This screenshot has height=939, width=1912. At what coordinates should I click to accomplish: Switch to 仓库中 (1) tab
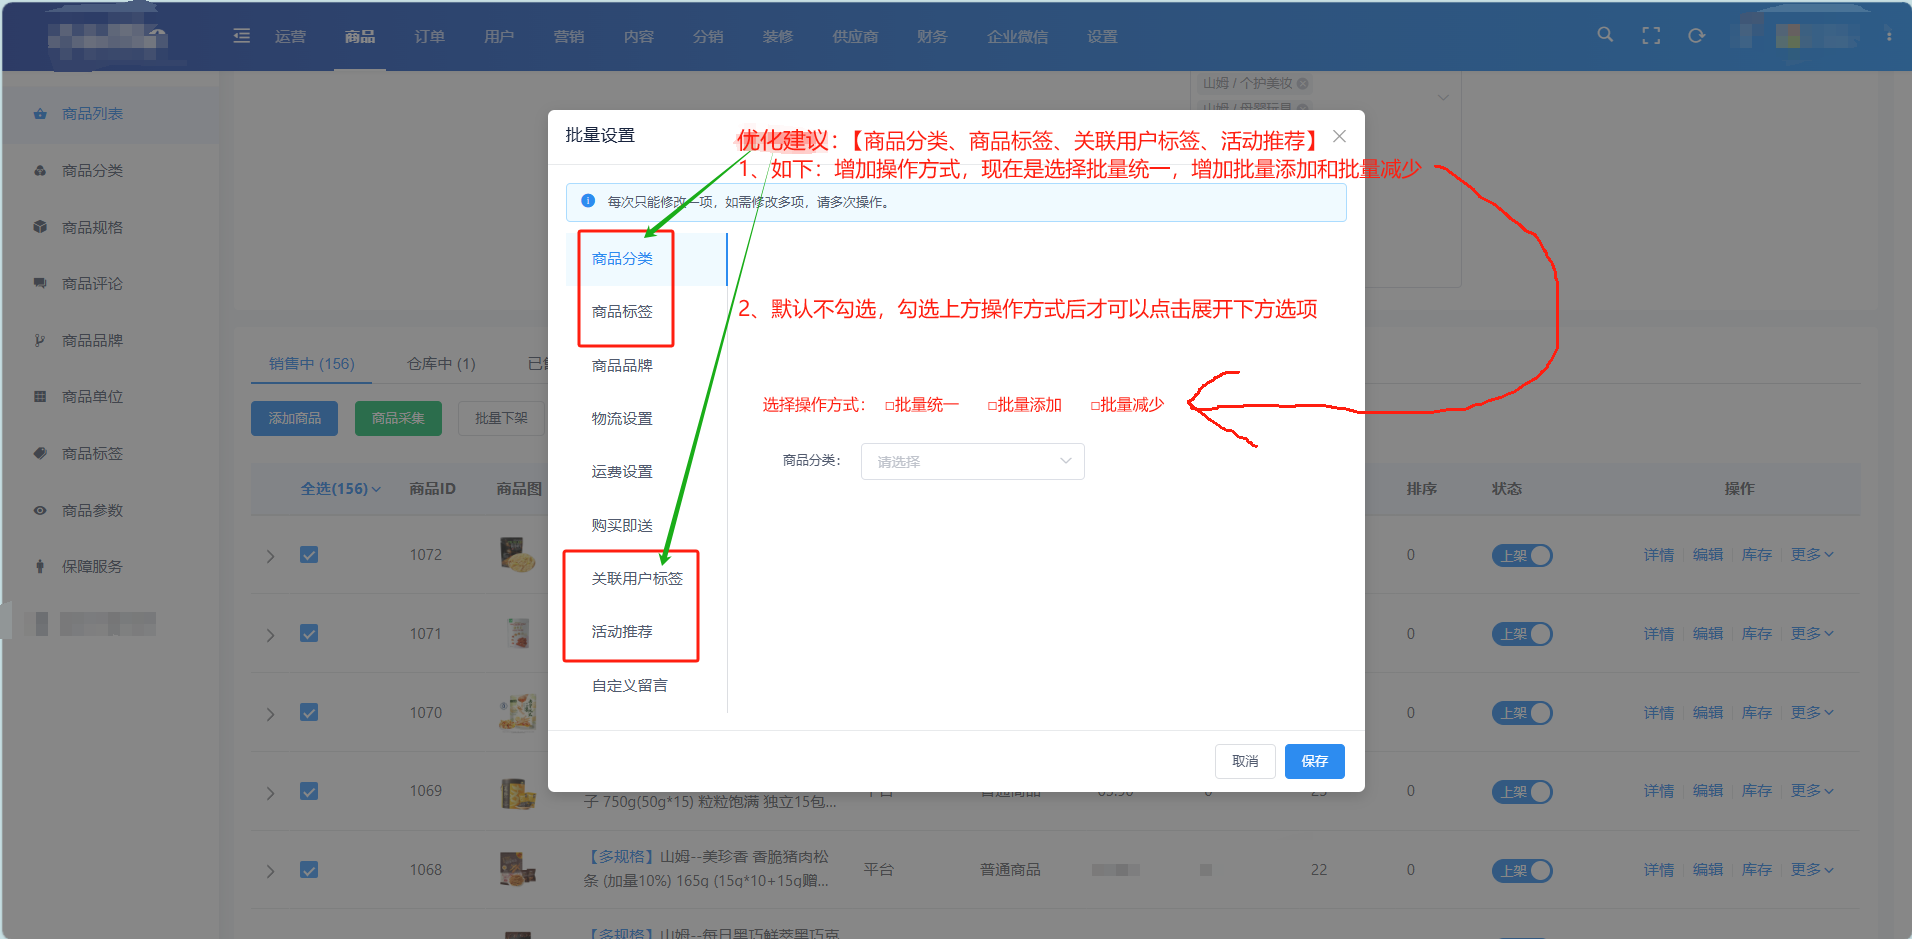(441, 363)
